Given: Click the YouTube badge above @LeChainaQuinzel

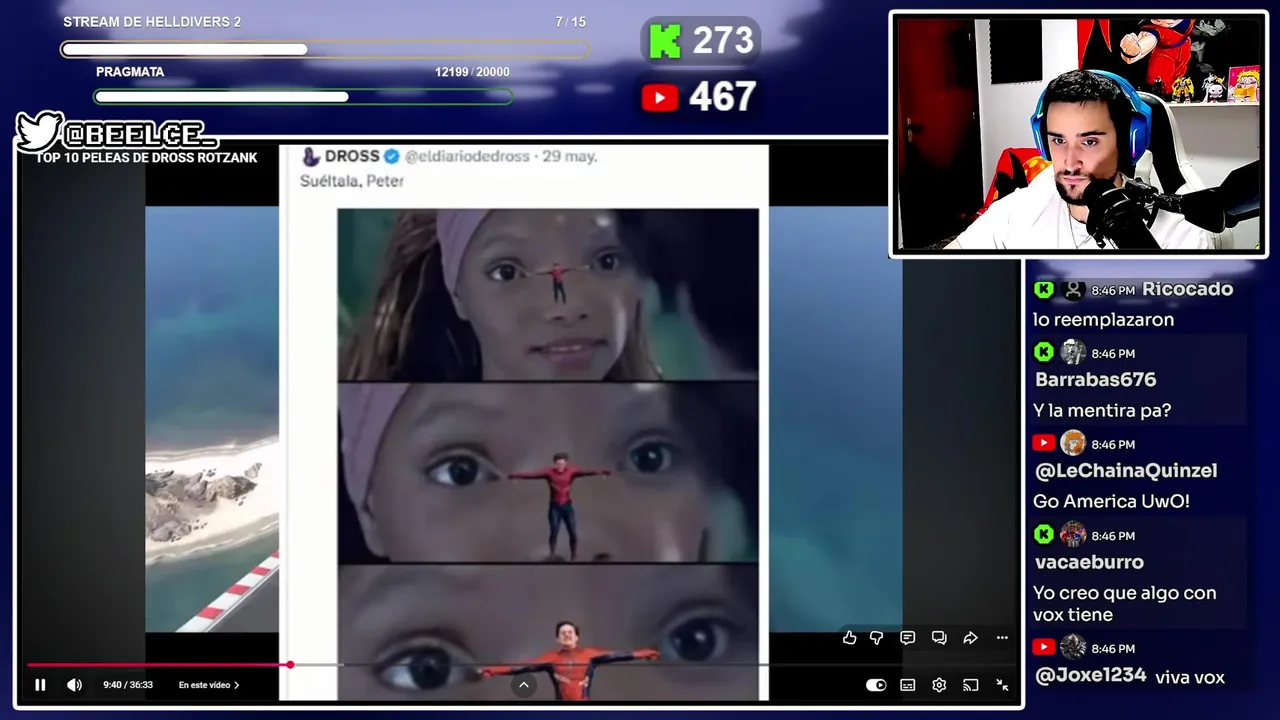Looking at the screenshot, I should 1044,443.
